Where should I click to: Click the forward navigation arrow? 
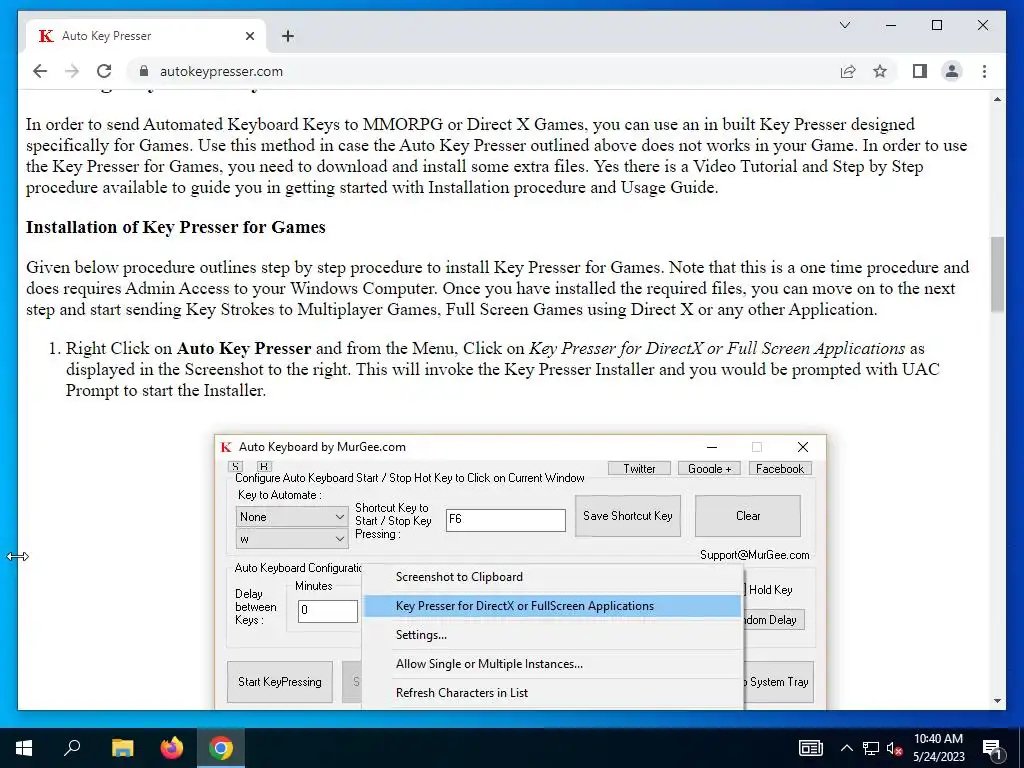click(72, 71)
